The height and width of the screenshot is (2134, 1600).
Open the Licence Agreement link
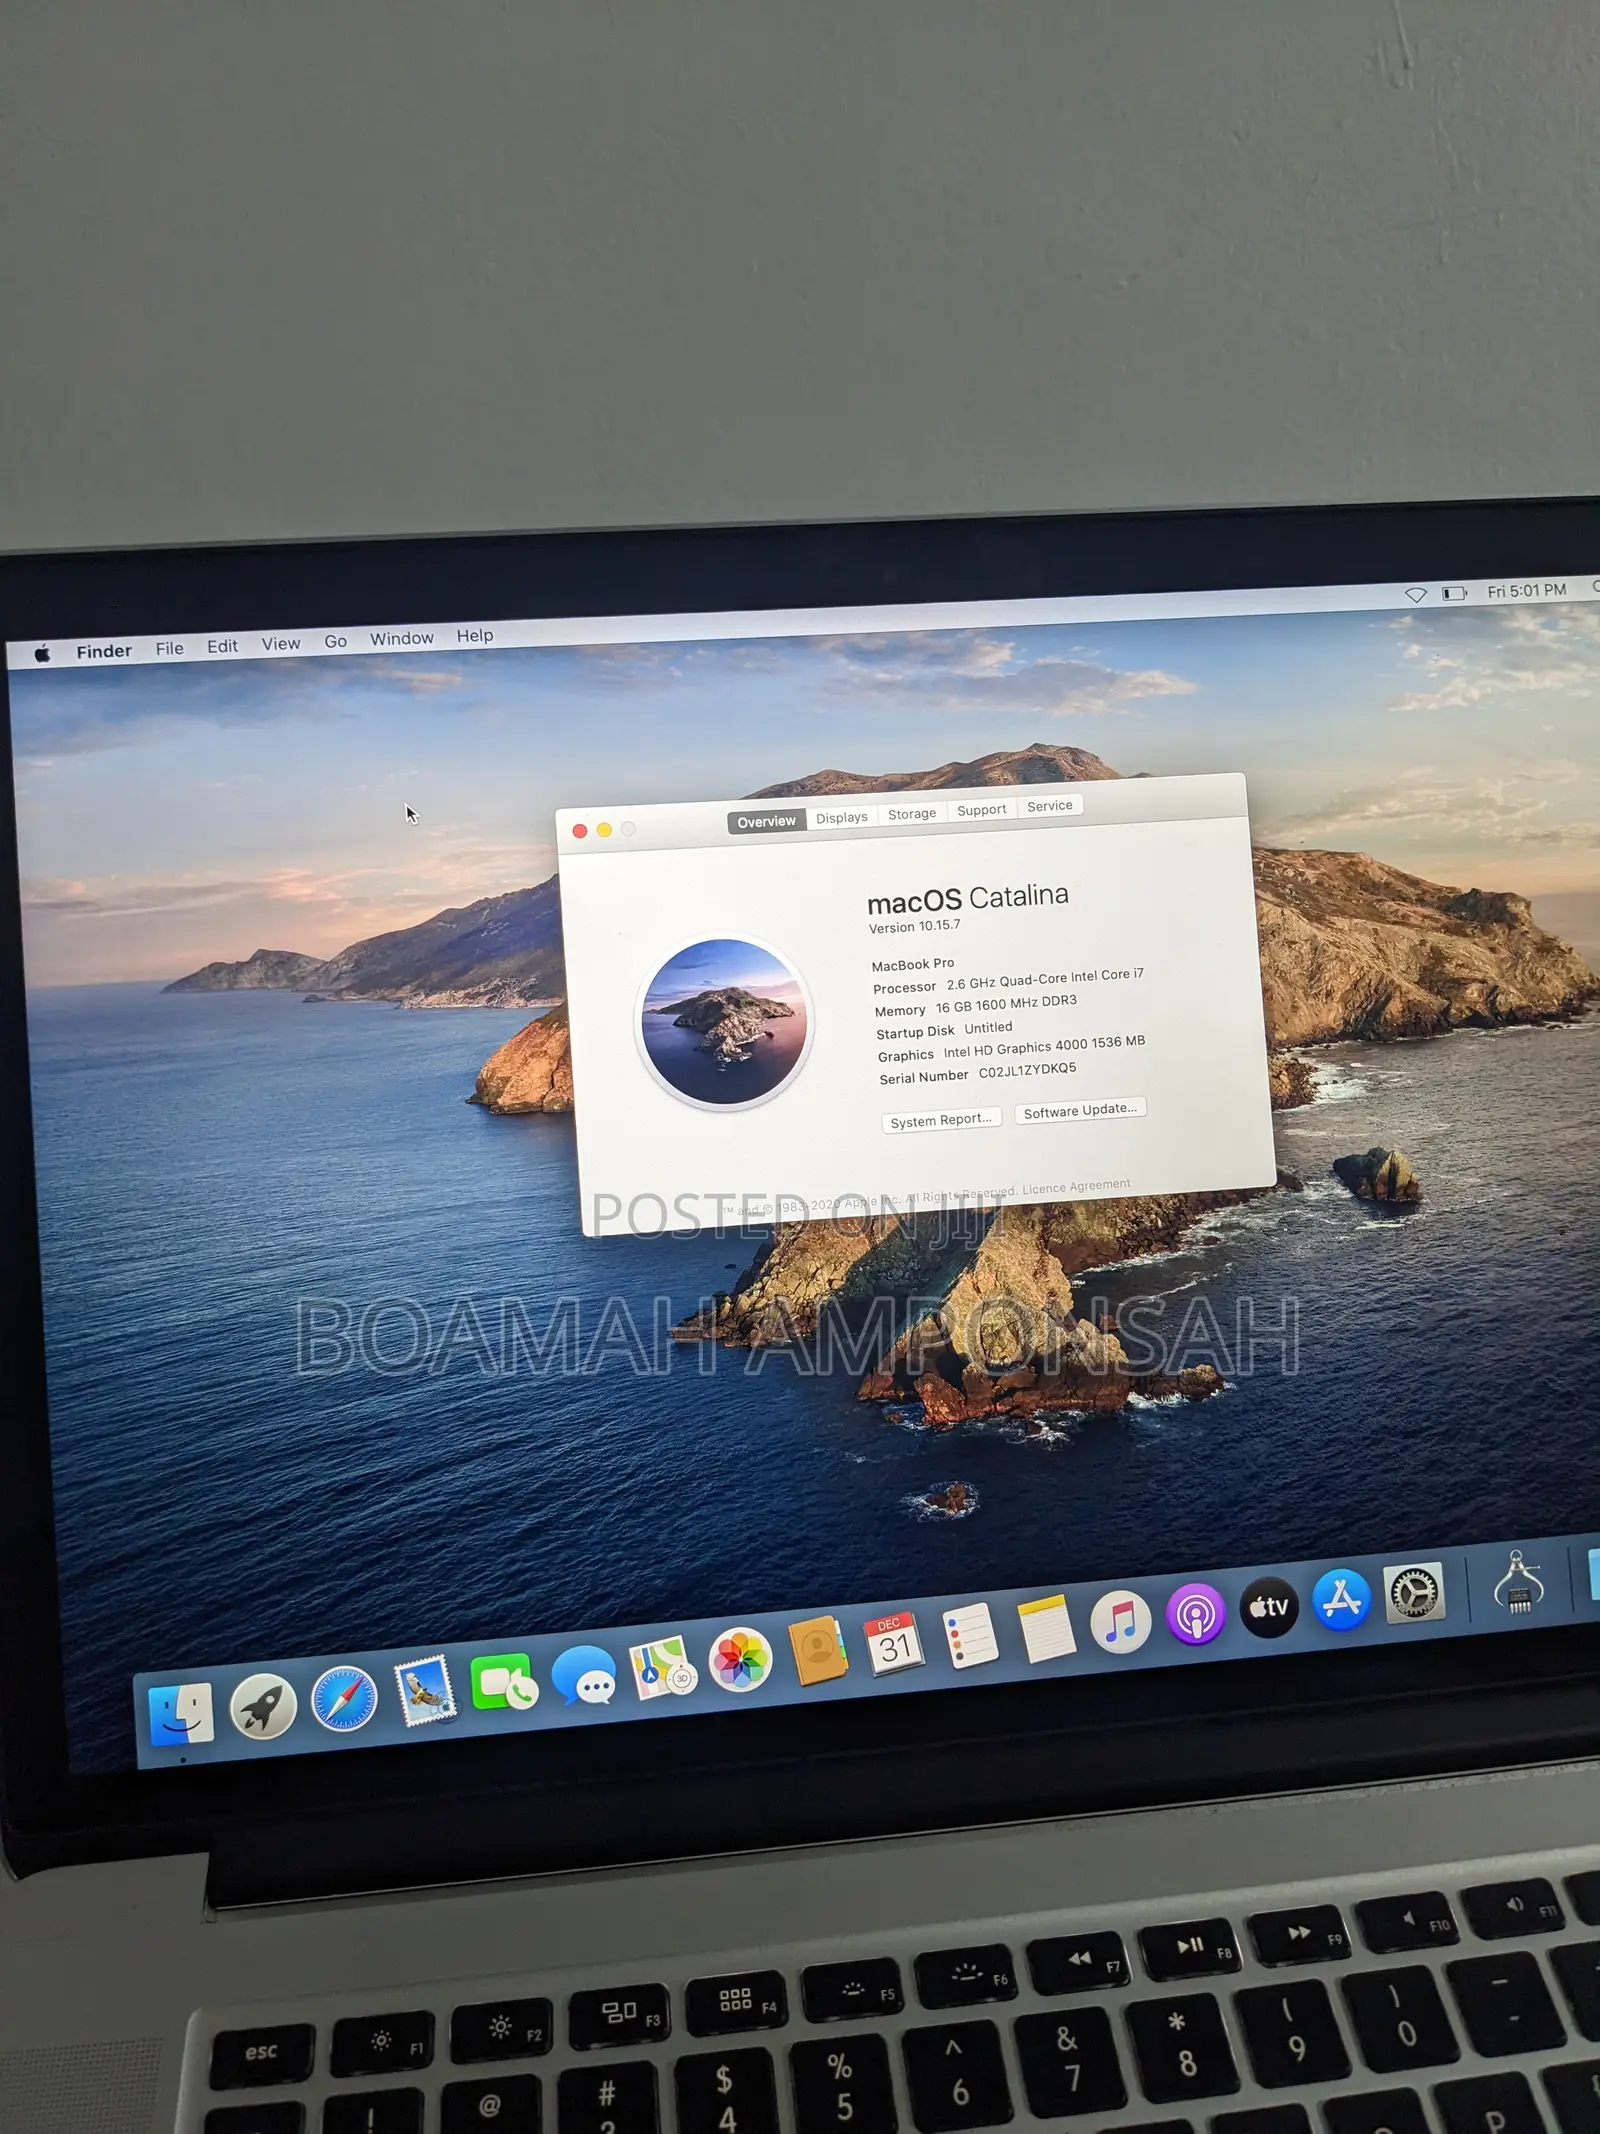(1076, 1187)
